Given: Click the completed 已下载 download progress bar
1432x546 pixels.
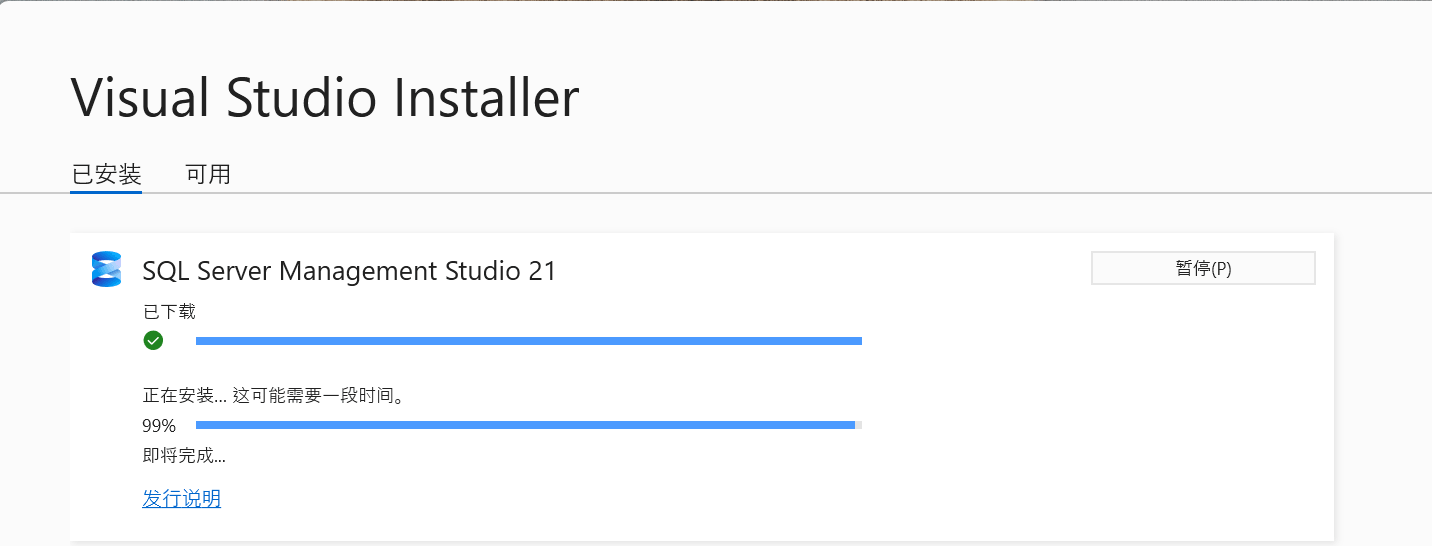Looking at the screenshot, I should [529, 341].
